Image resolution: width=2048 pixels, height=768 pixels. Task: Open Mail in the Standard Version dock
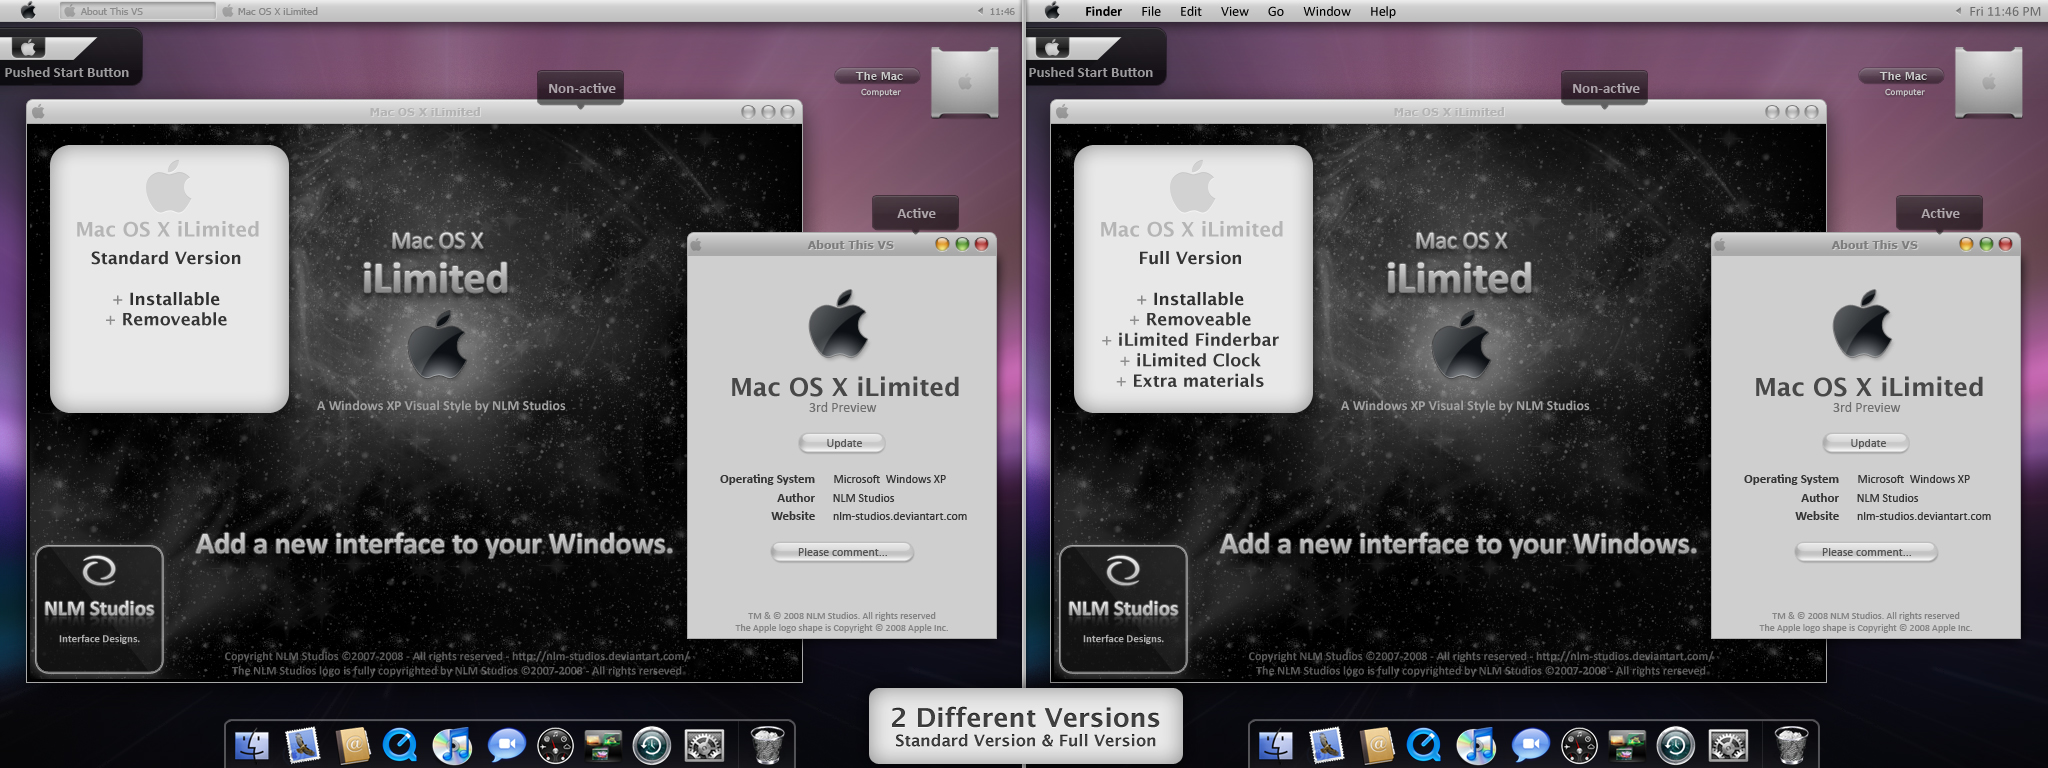[302, 745]
